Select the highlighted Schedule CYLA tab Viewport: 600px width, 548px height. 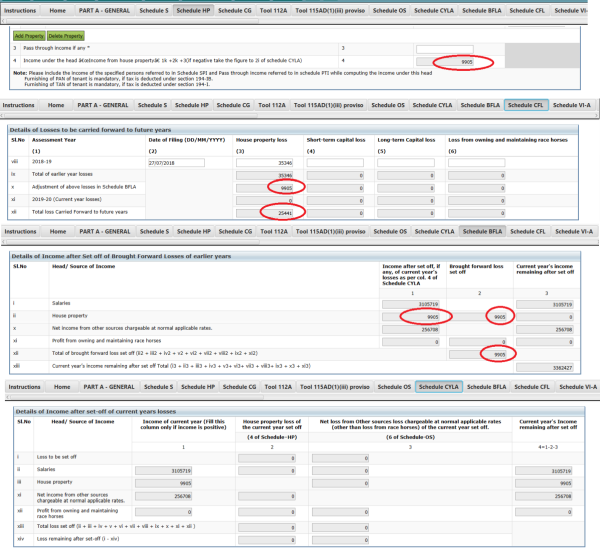point(439,387)
